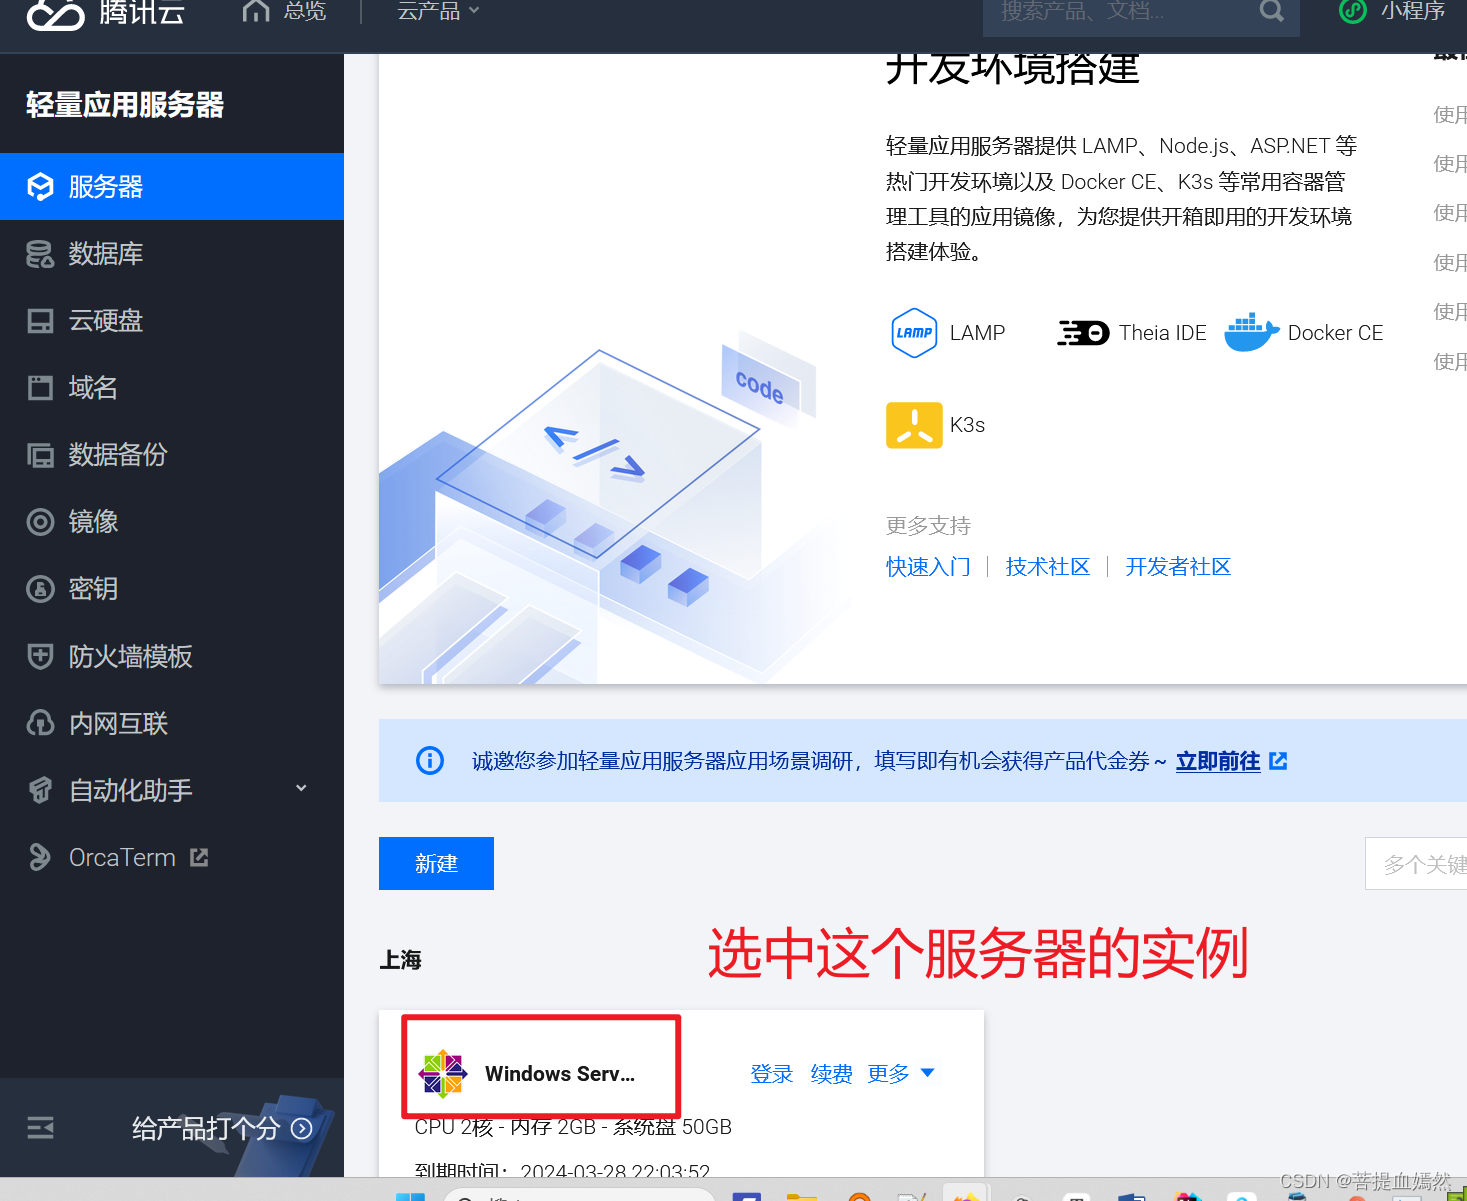Screen dimensions: 1467x1201
Task: Select 服务器 in the sidebar
Action: [172, 186]
